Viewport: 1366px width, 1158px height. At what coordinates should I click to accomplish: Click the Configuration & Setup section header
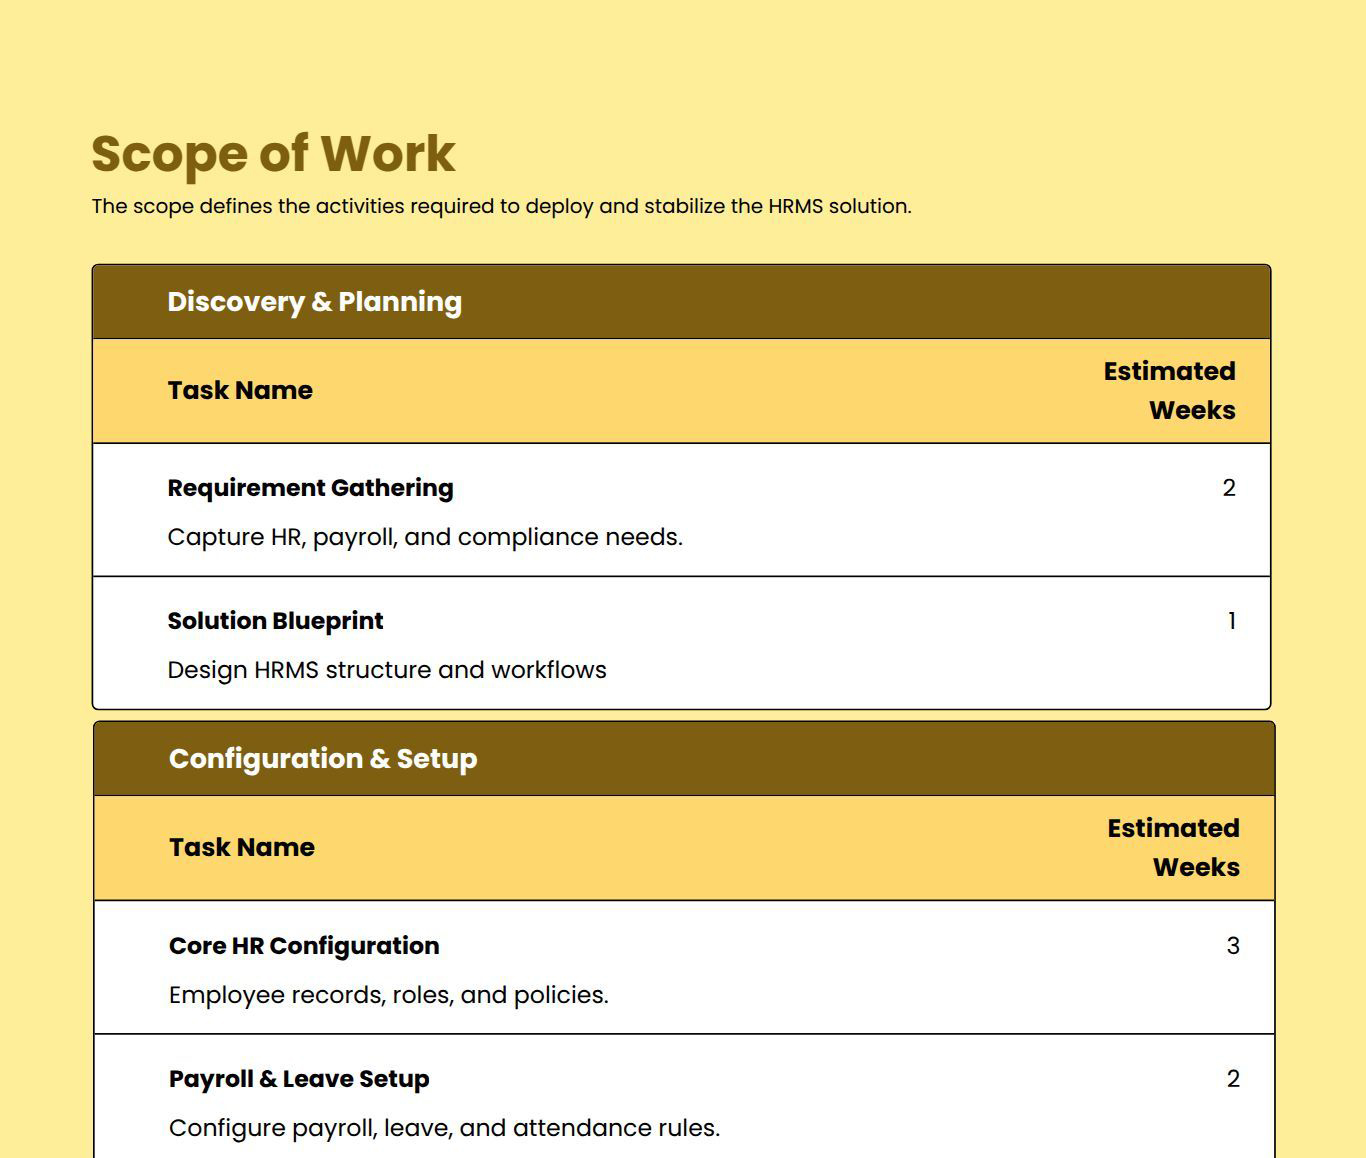click(x=323, y=759)
